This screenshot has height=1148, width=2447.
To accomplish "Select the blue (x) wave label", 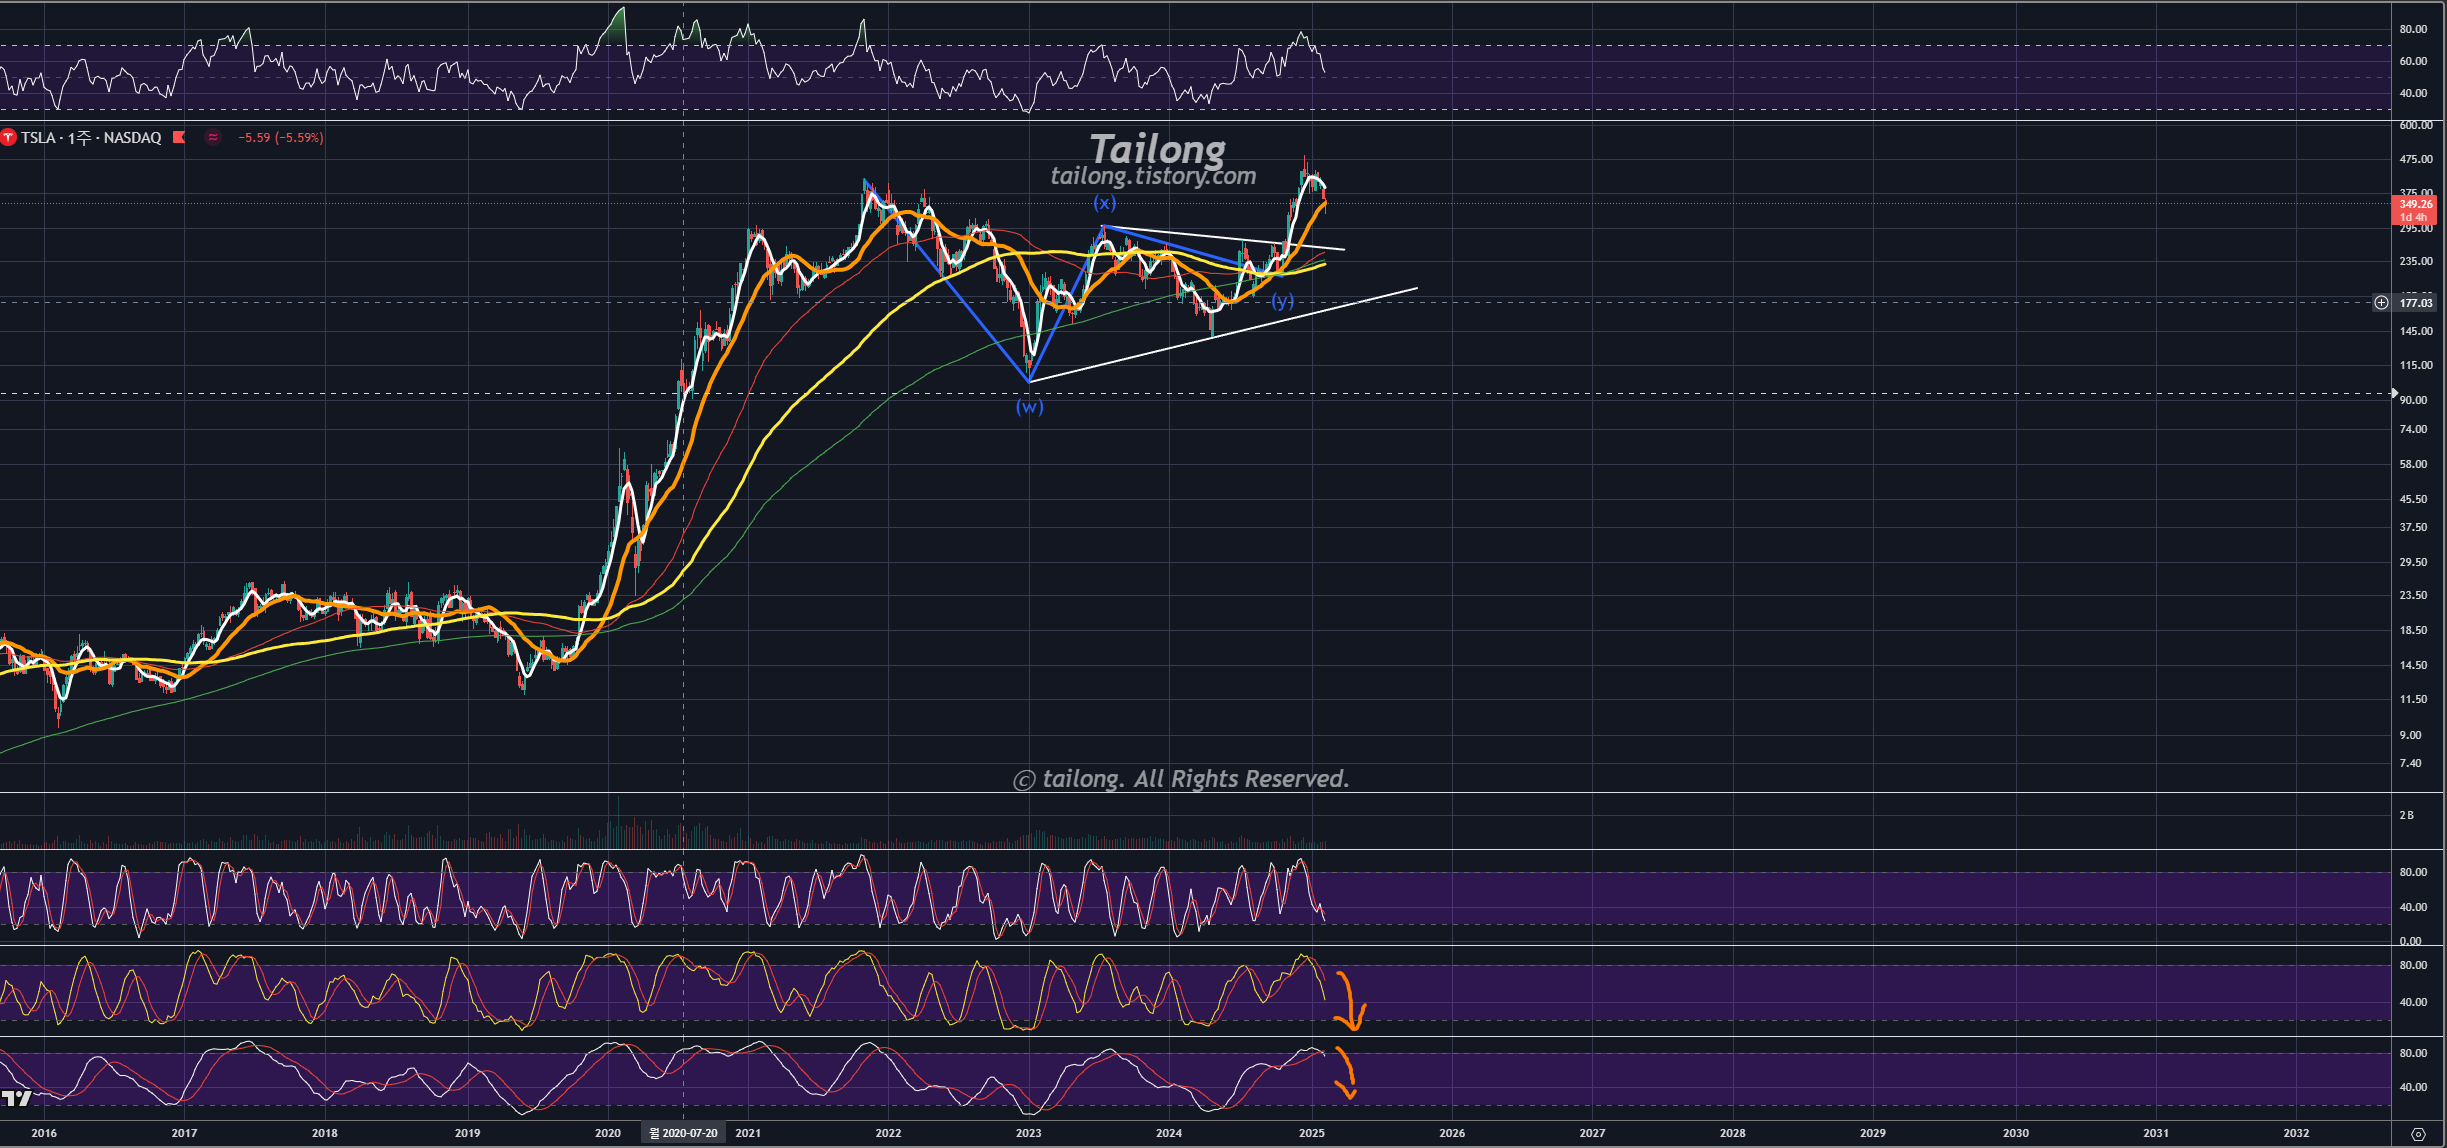I will (1104, 203).
